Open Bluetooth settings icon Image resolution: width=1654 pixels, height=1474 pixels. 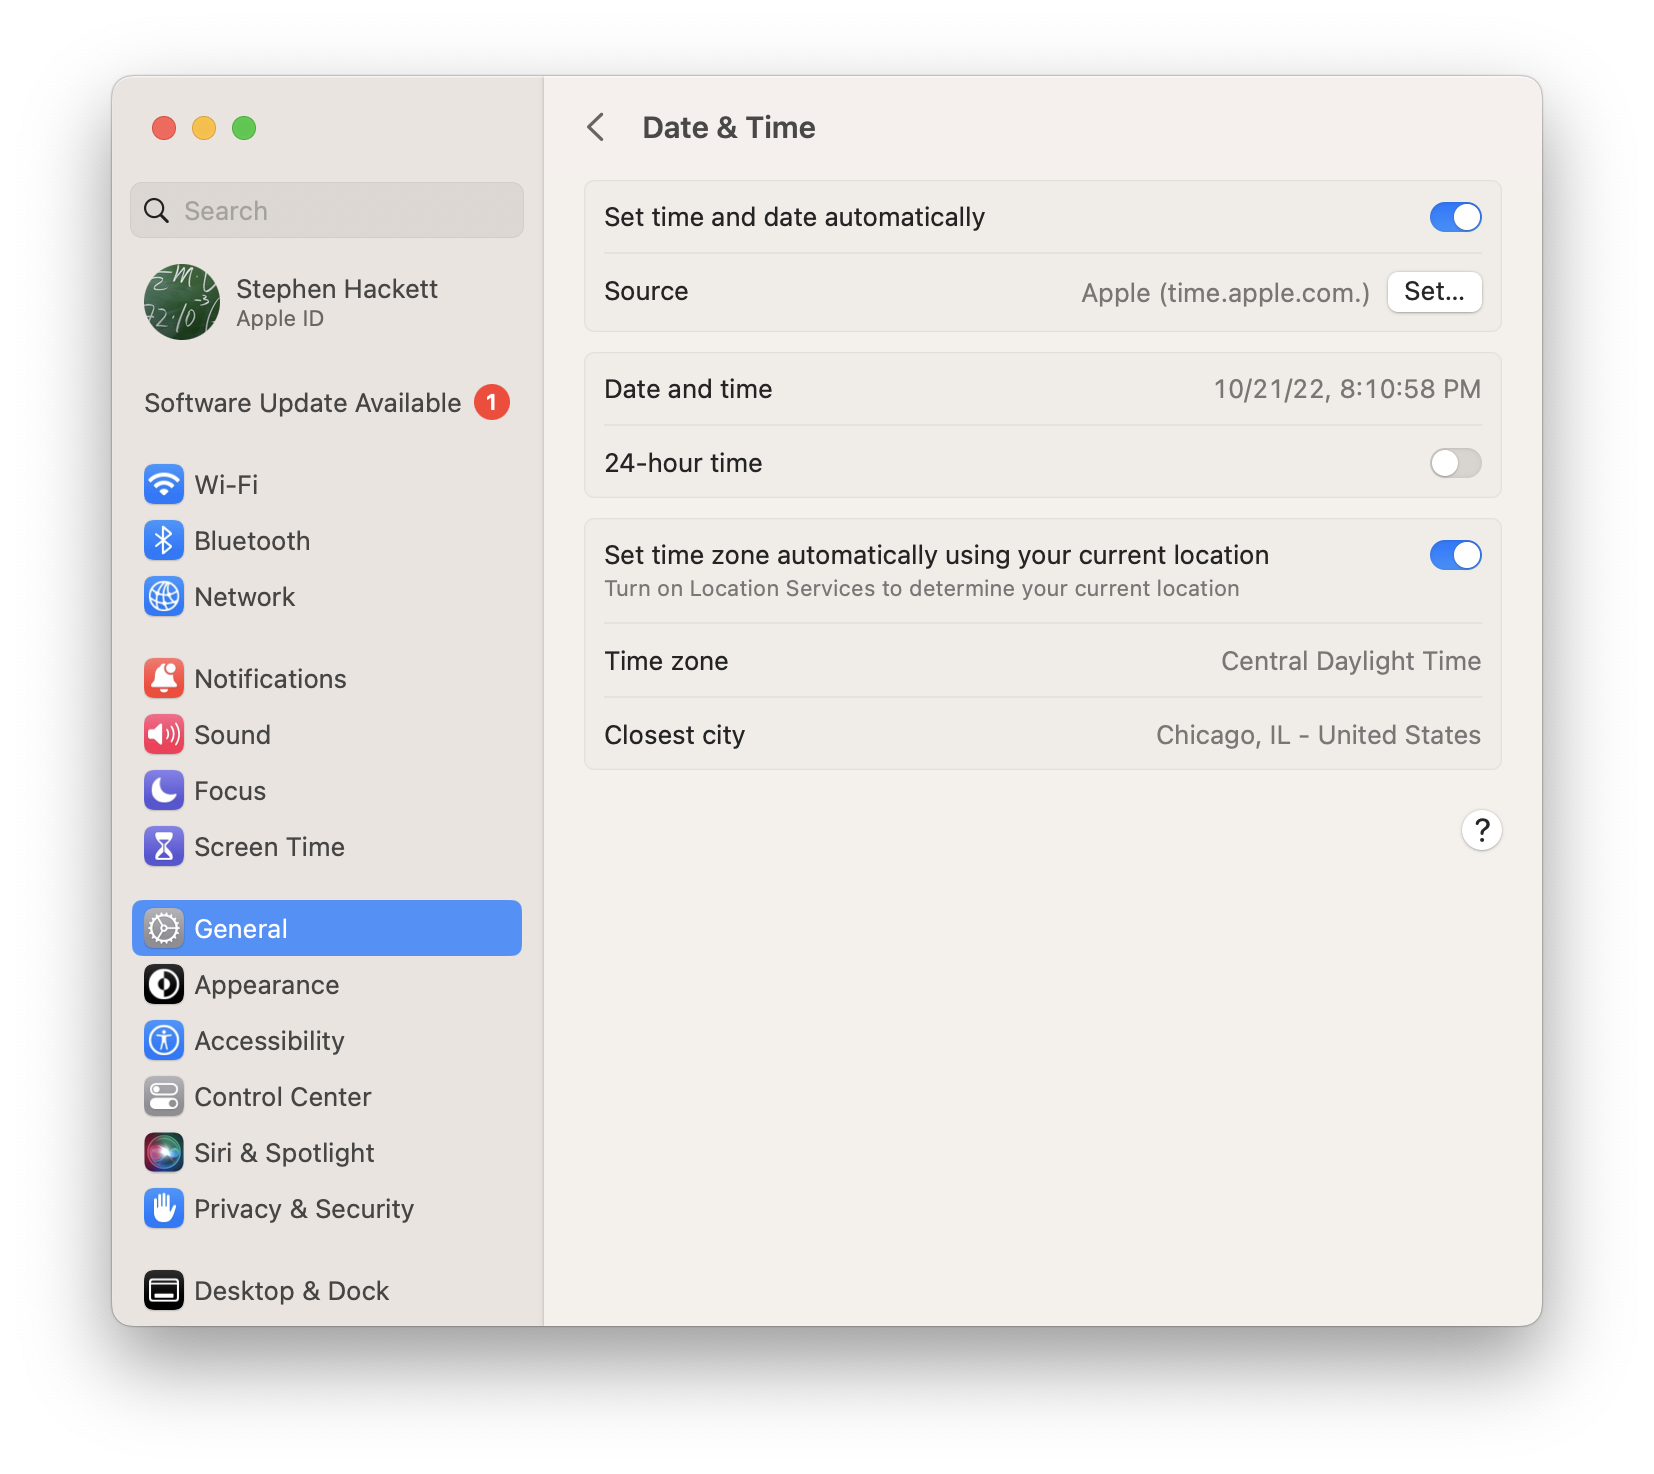164,541
